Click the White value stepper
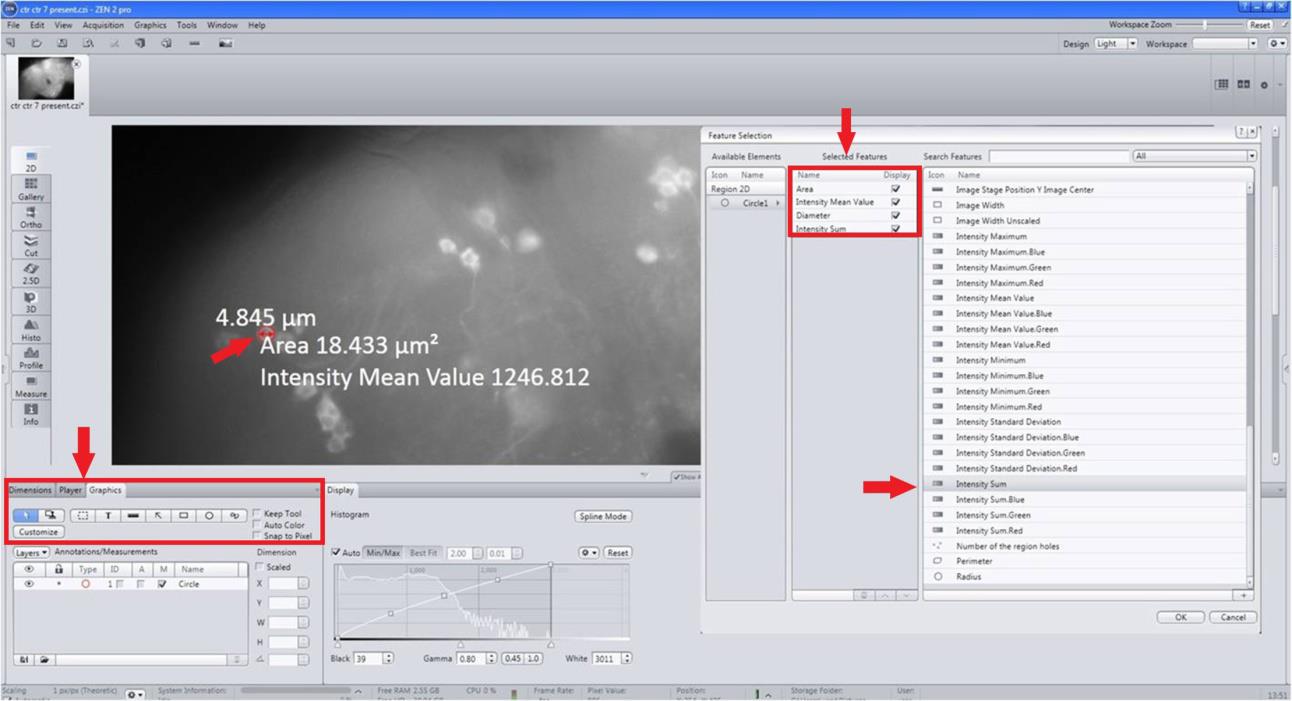The width and height of the screenshot is (1292, 701). pyautogui.click(x=627, y=658)
